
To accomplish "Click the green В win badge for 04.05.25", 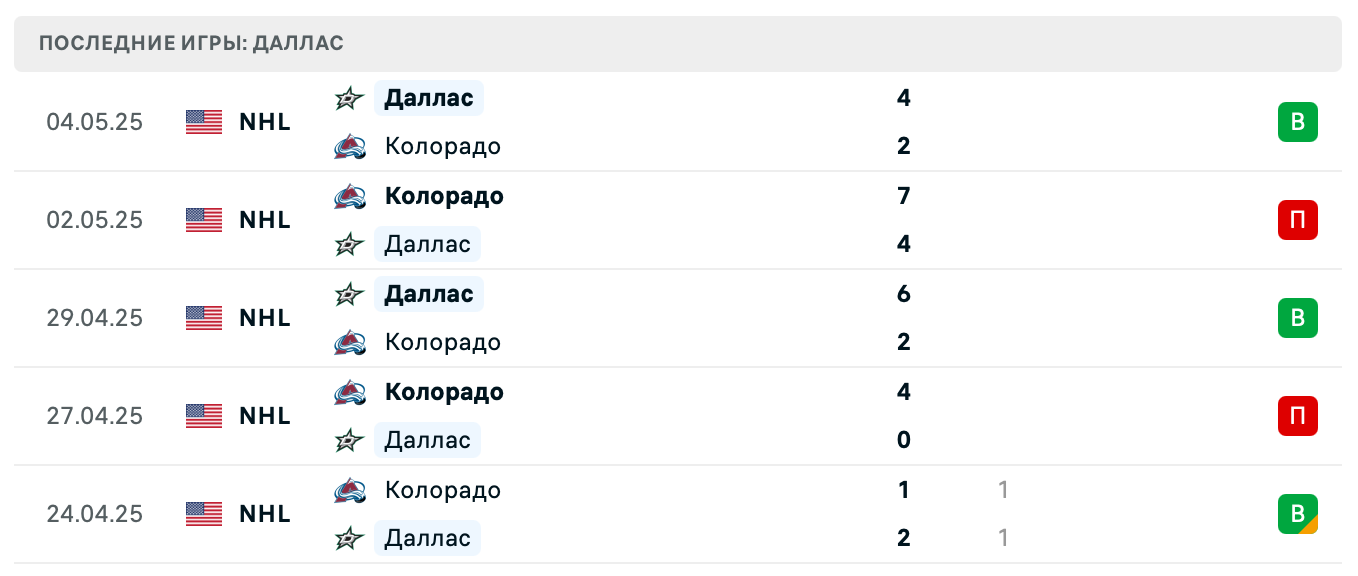I will point(1298,122).
